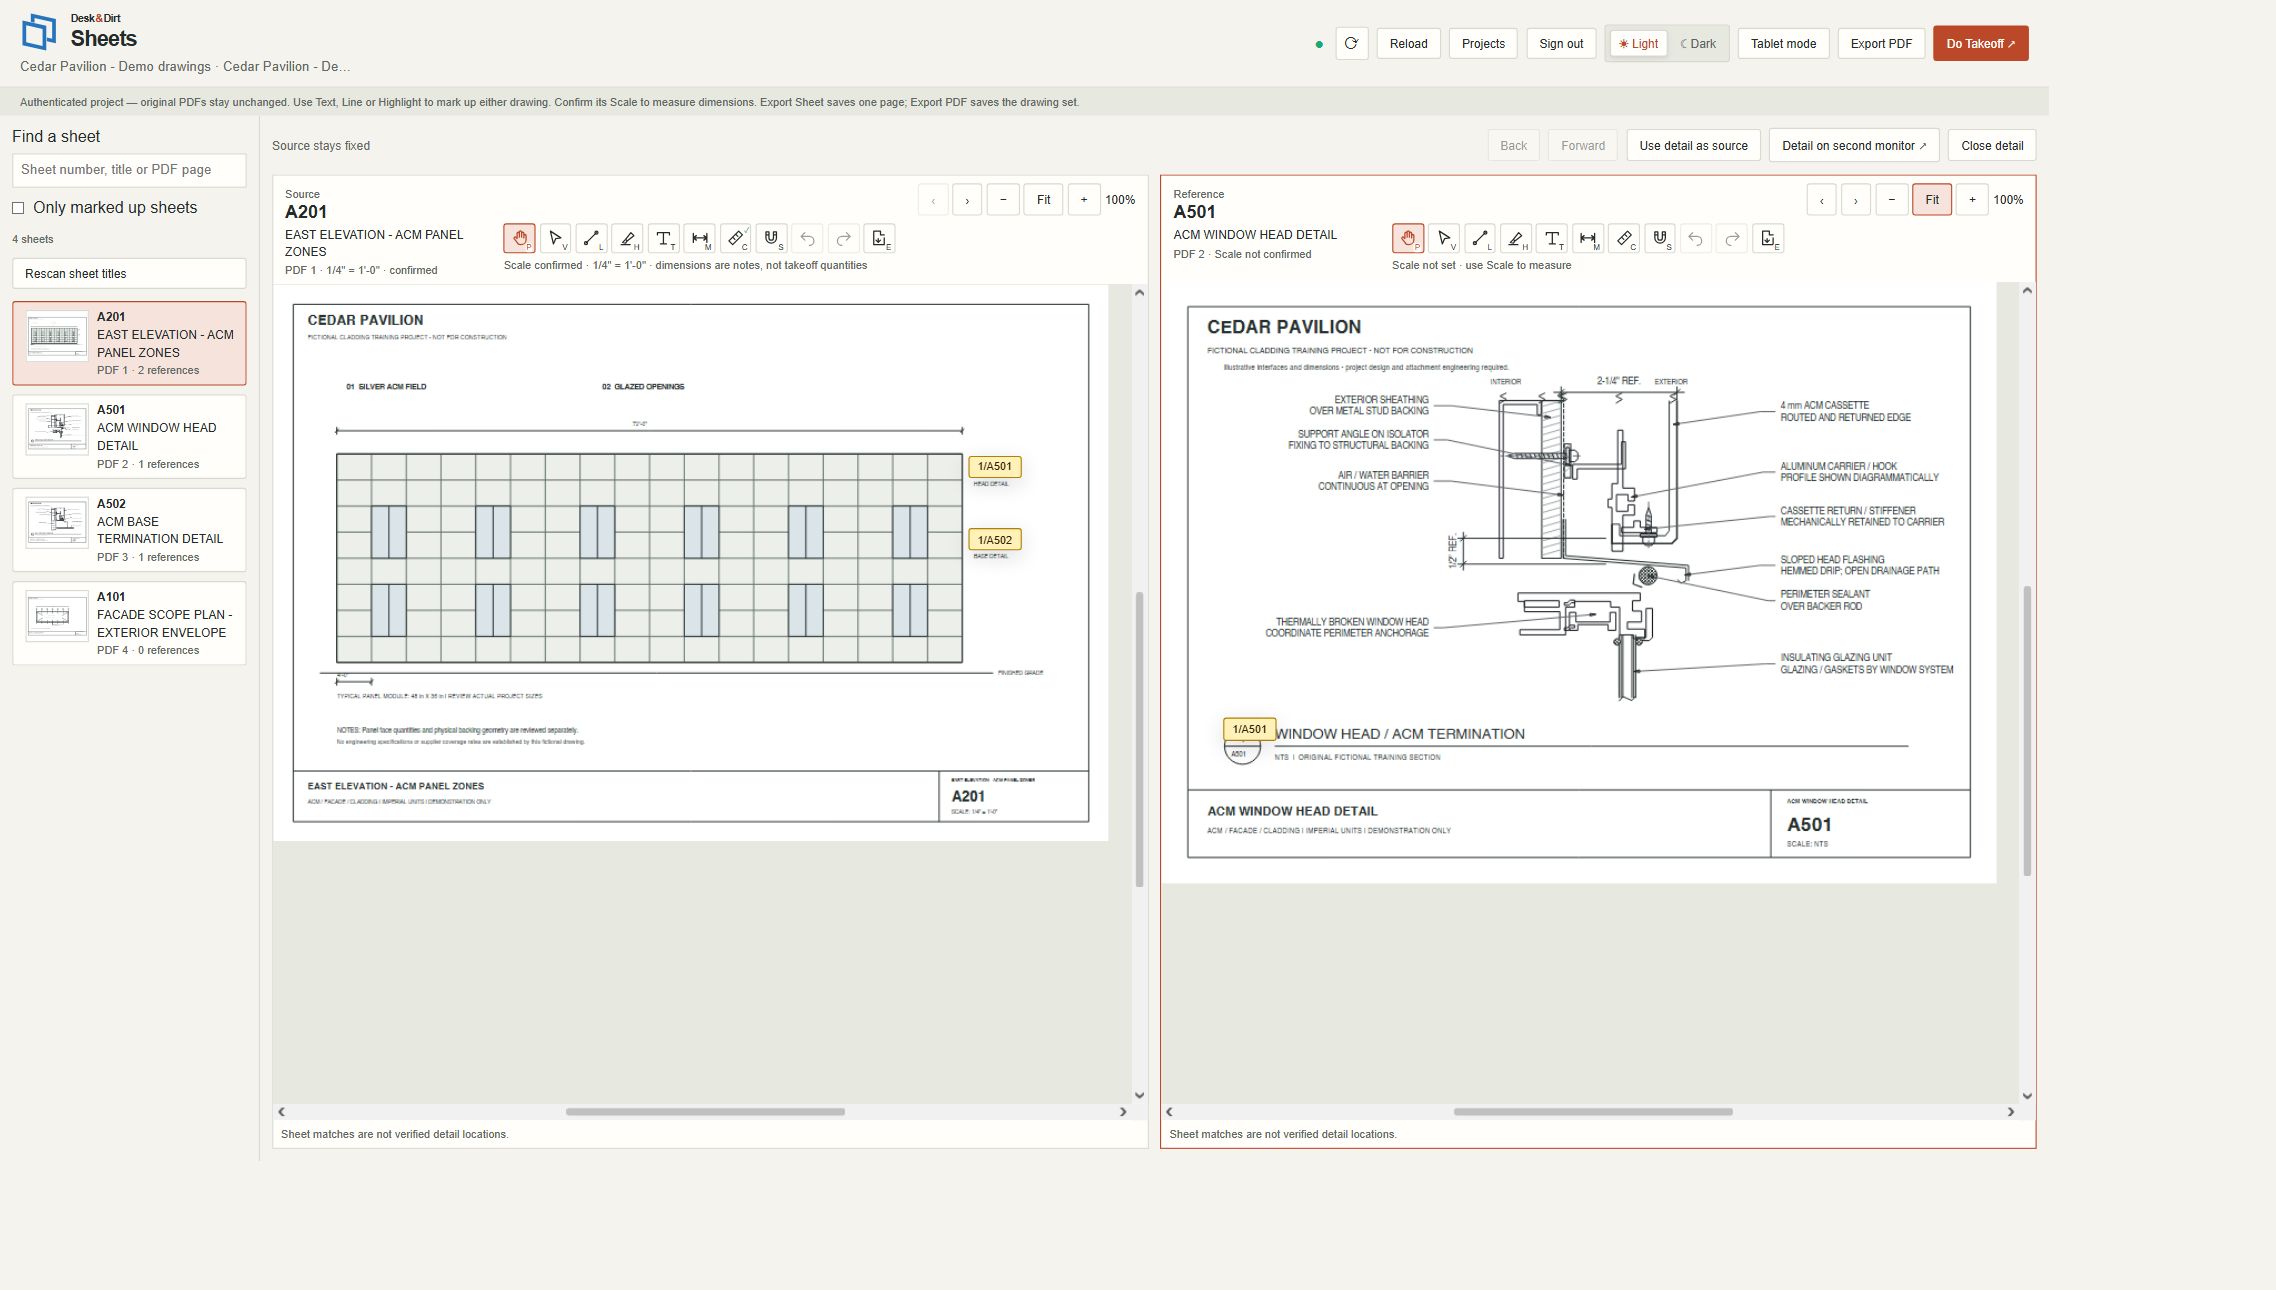The image size is (2276, 1290).
Task: Select the A201 East Elevation sheet card
Action: pyautogui.click(x=129, y=343)
